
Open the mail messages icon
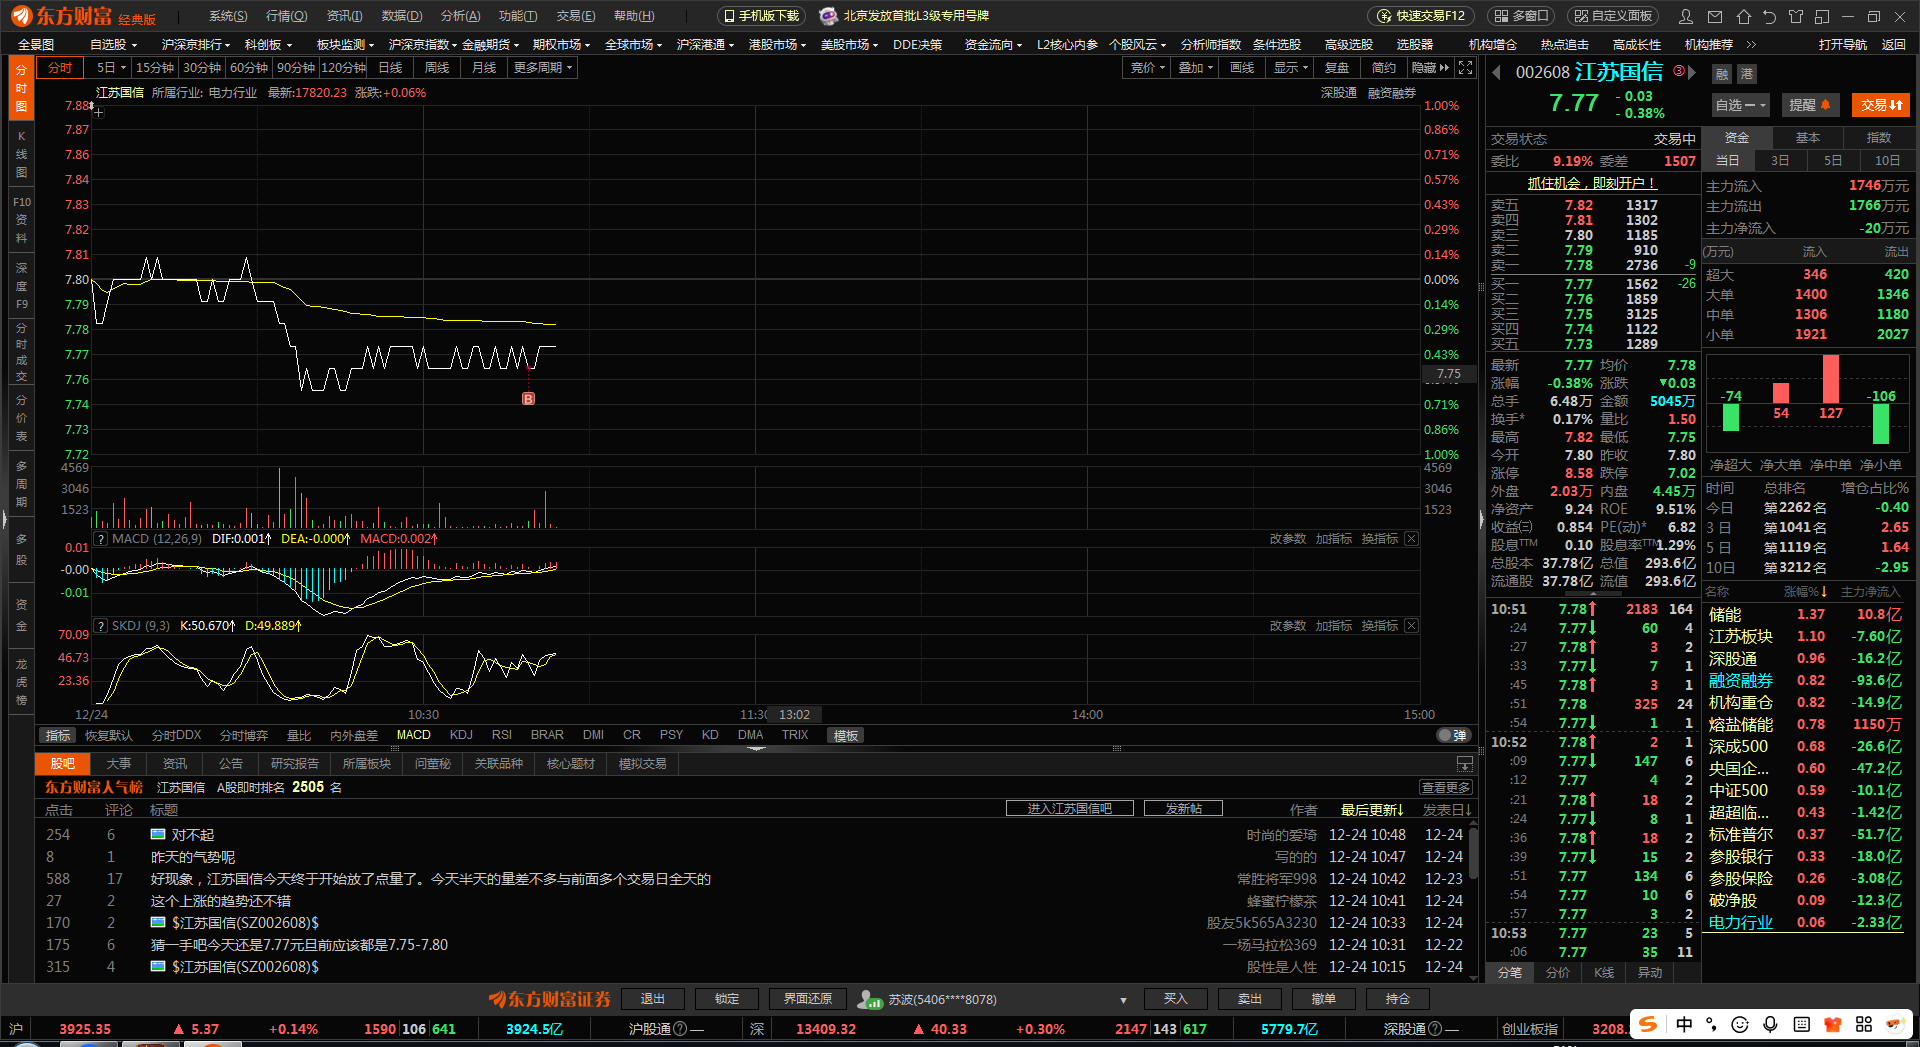[x=1715, y=16]
